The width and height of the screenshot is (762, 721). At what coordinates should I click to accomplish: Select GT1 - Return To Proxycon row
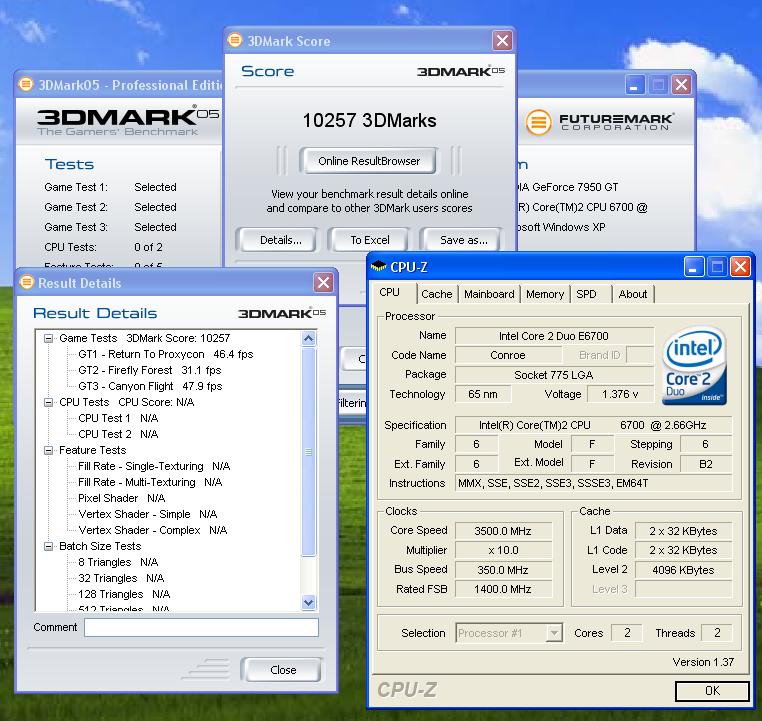click(x=165, y=354)
